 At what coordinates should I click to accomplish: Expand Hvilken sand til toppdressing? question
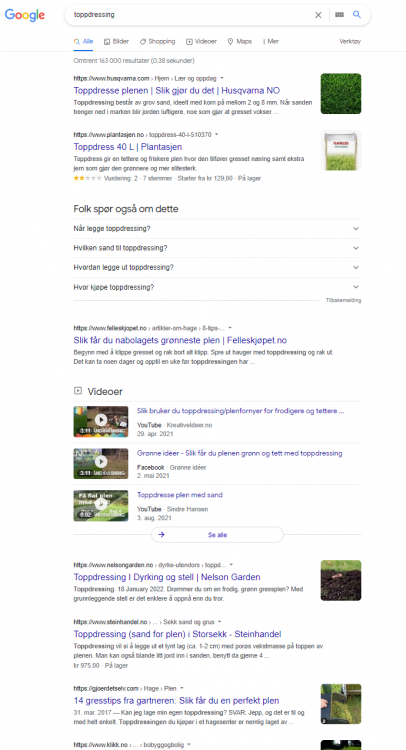pos(217,248)
